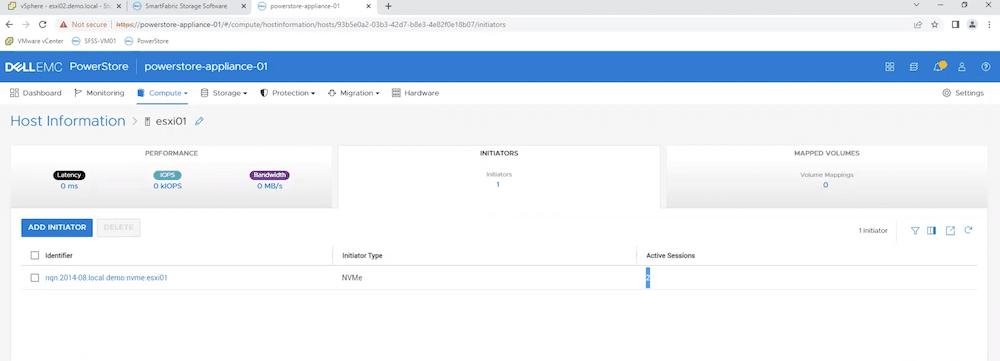Click the Volume Mappings count value 0

tap(825, 185)
